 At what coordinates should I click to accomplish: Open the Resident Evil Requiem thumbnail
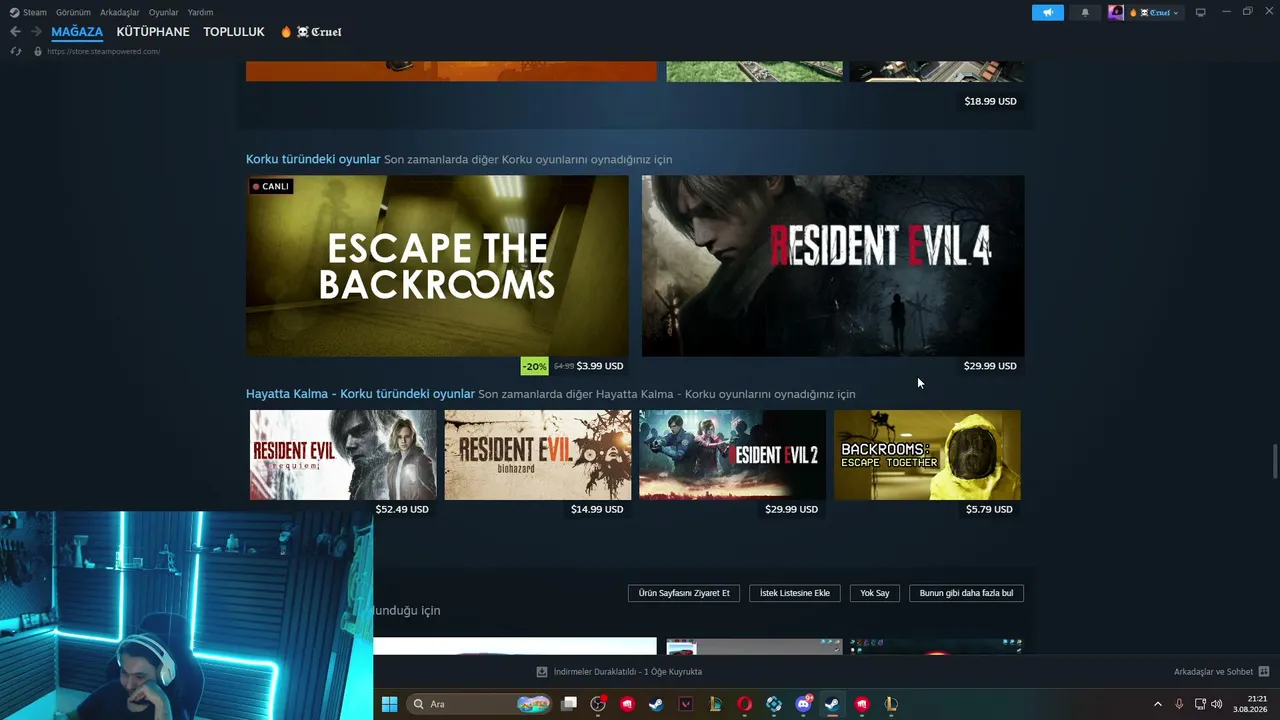pos(343,455)
